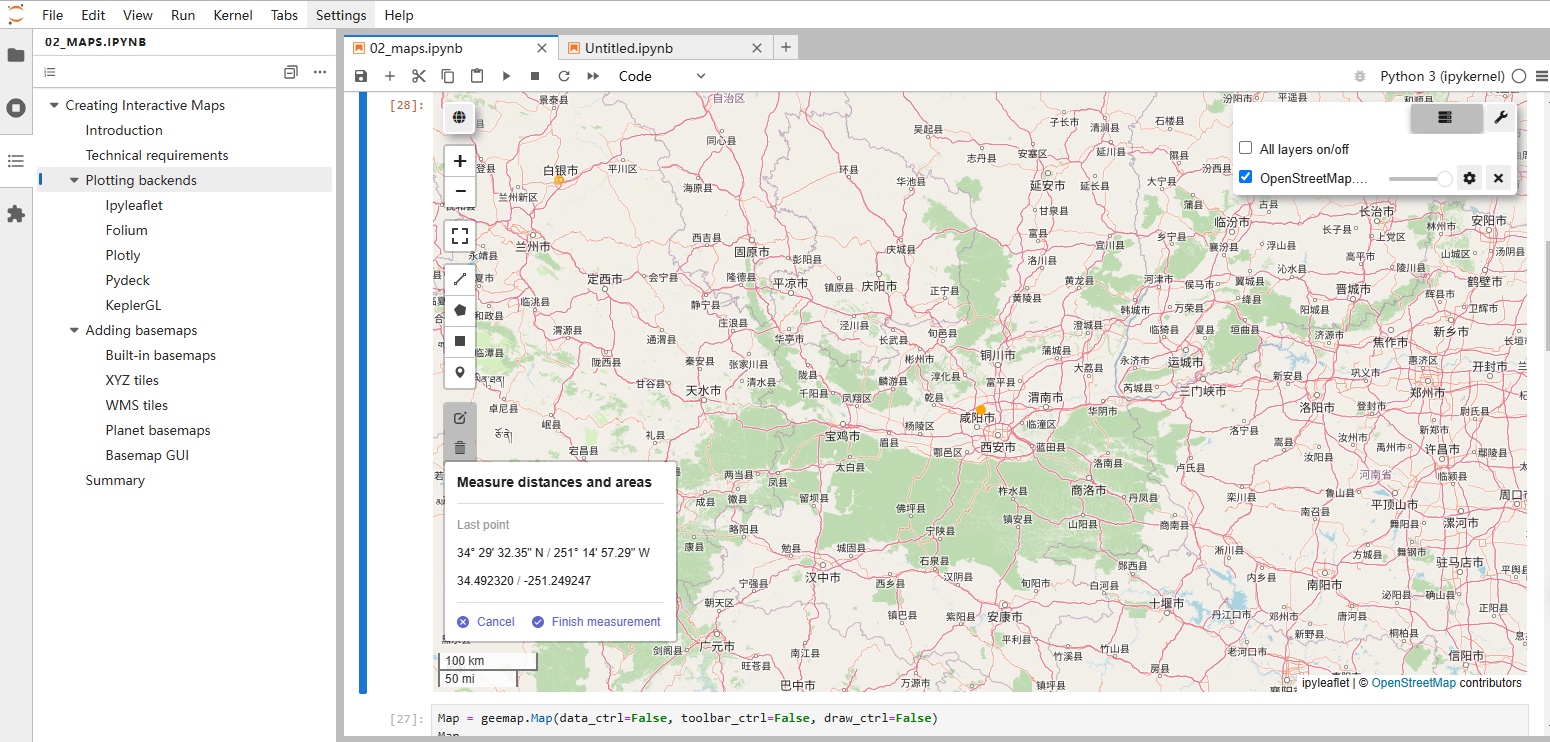Close the 02_maps.ipynb tab
1550x742 pixels.
pos(543,48)
